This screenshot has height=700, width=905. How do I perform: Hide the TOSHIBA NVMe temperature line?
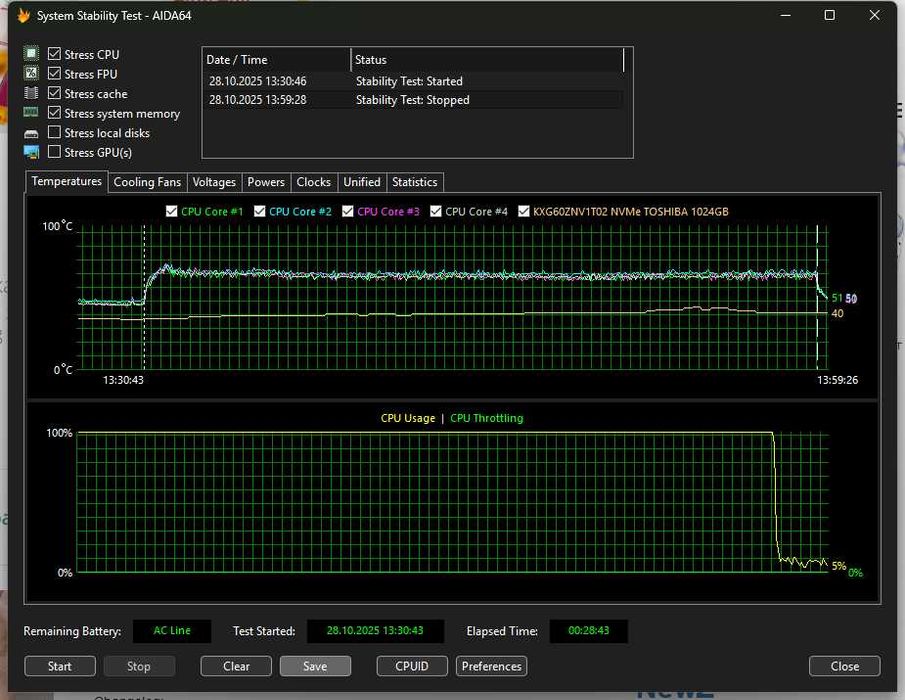coord(524,211)
